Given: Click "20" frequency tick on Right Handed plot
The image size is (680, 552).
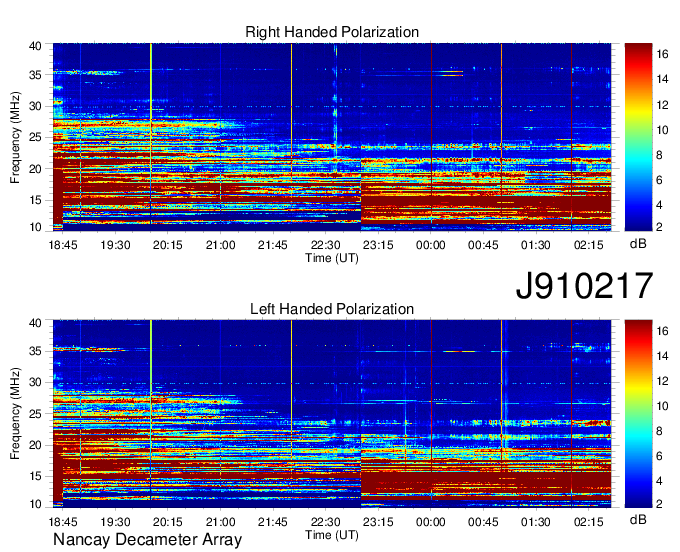Looking at the screenshot, I should (x=36, y=169).
